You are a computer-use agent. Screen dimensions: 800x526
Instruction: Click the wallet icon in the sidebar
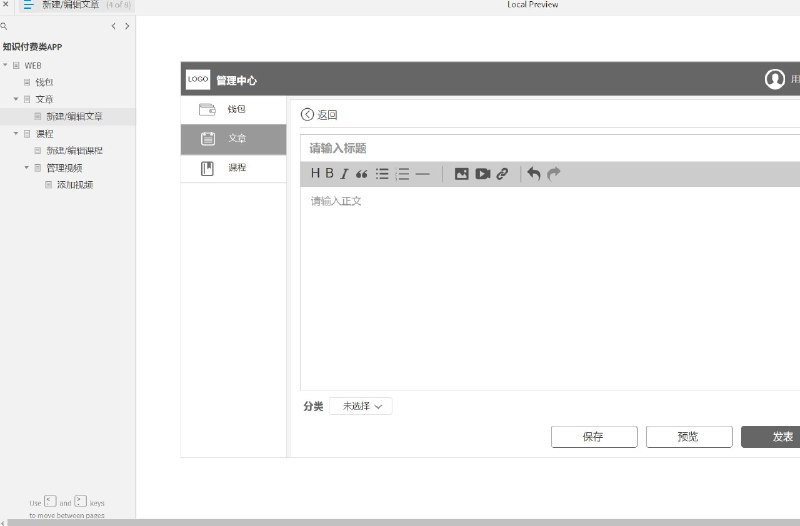207,109
